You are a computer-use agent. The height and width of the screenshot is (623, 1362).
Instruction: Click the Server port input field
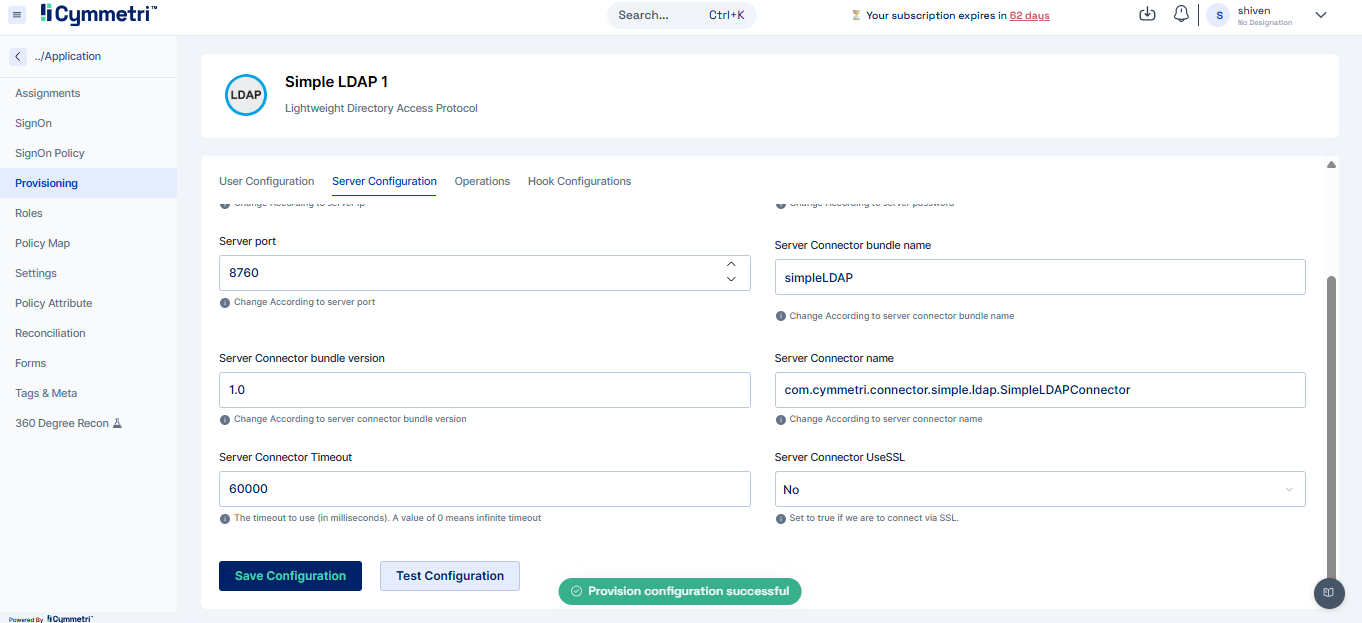[484, 273]
